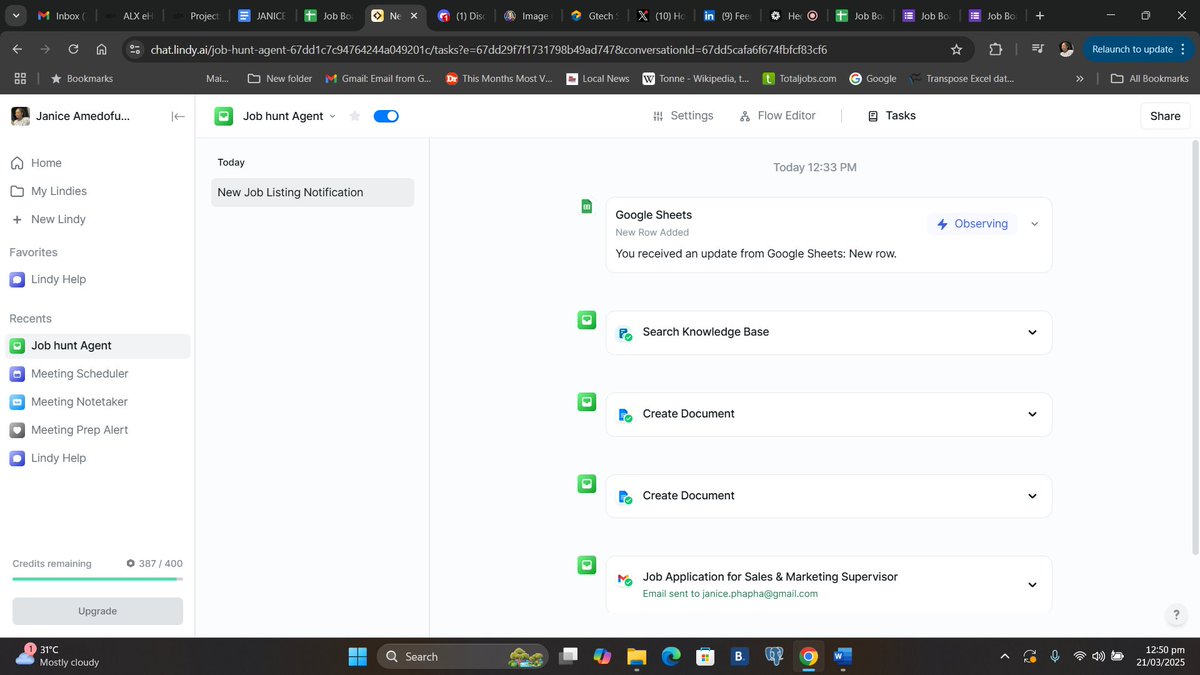Image resolution: width=1200 pixels, height=675 pixels.
Task: Go back in the browser
Action: coord(17,49)
